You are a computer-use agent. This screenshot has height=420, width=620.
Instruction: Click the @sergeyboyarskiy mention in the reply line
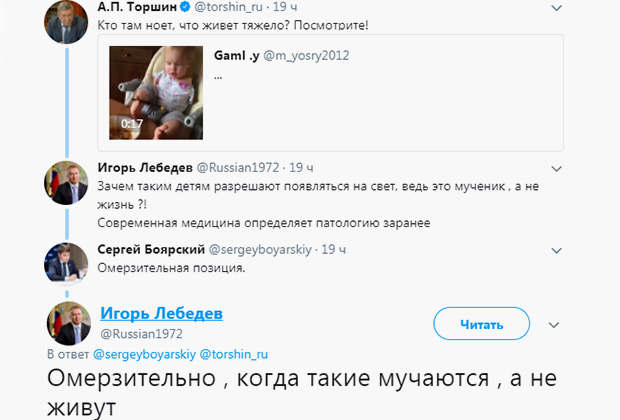tap(144, 354)
